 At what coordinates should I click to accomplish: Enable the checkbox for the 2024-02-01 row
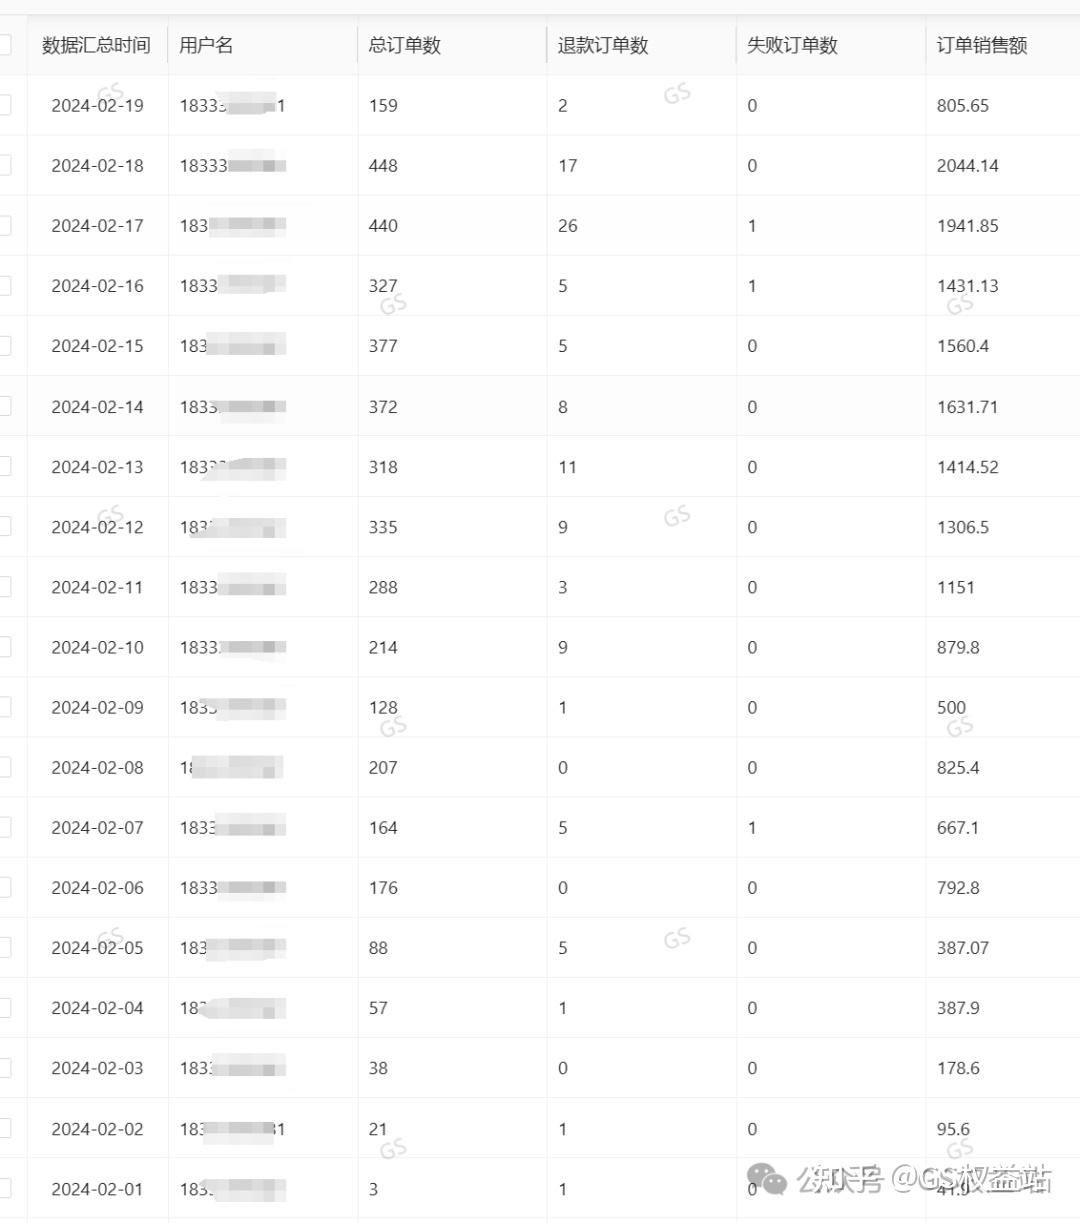pos(5,1188)
